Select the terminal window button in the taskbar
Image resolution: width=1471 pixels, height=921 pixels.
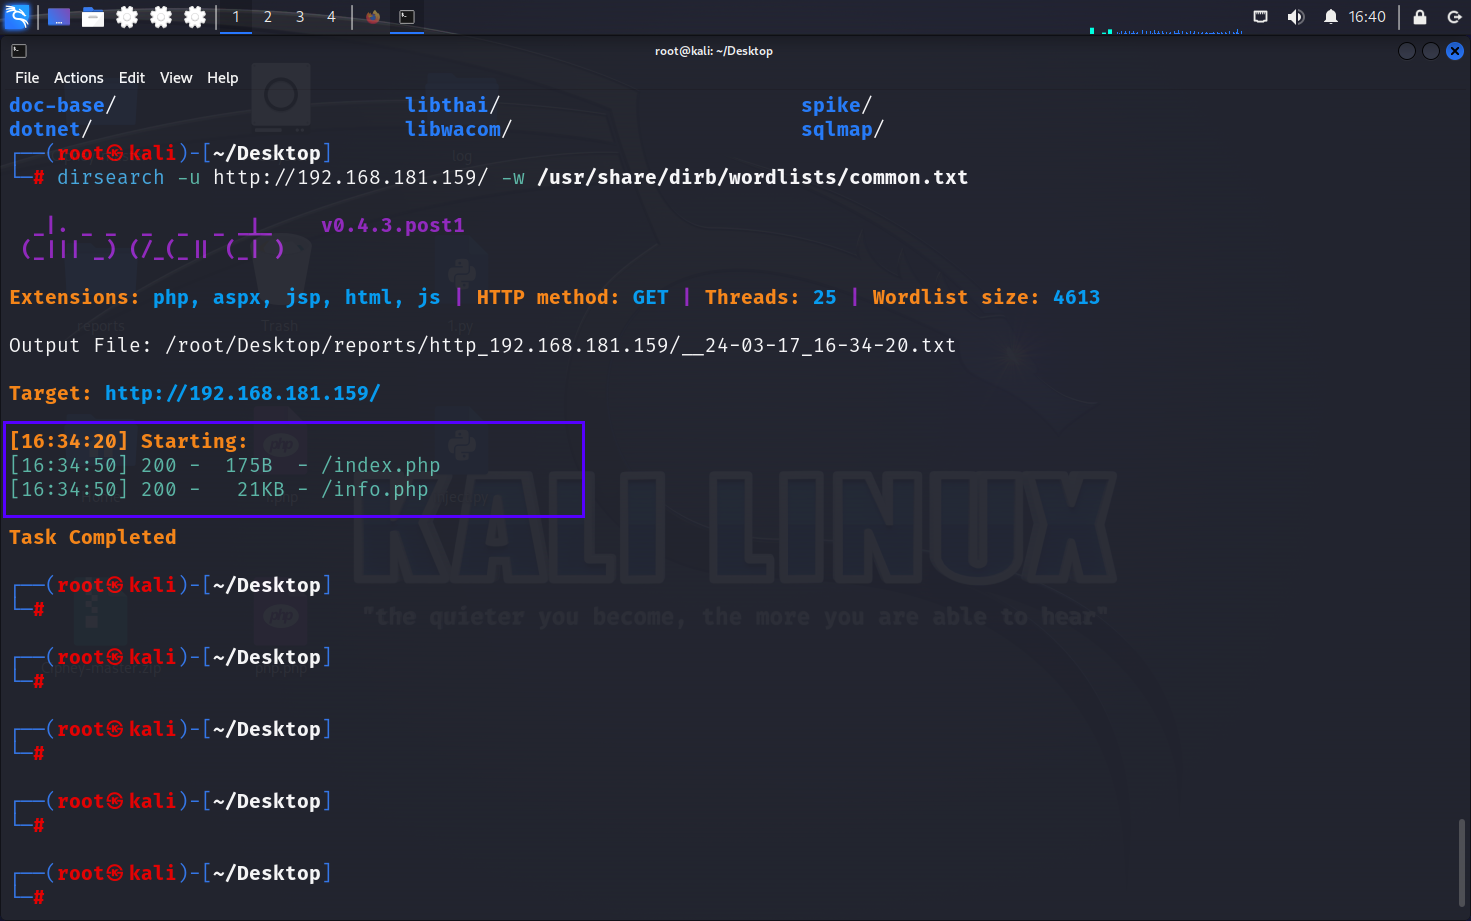click(407, 17)
